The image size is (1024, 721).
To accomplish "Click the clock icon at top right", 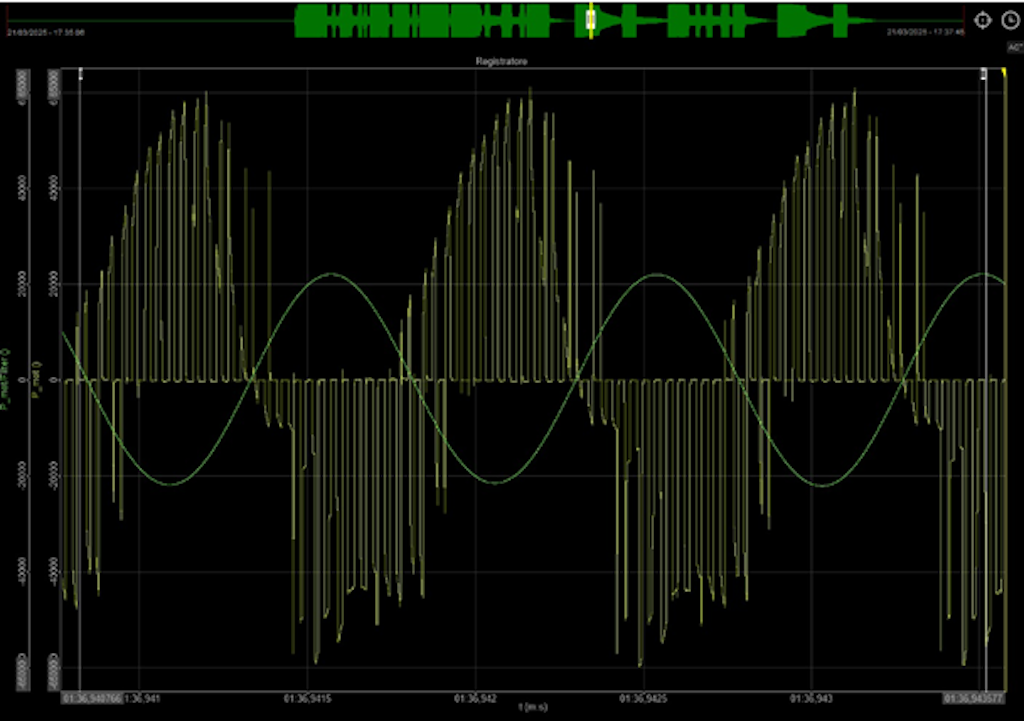I will (x=1010, y=20).
